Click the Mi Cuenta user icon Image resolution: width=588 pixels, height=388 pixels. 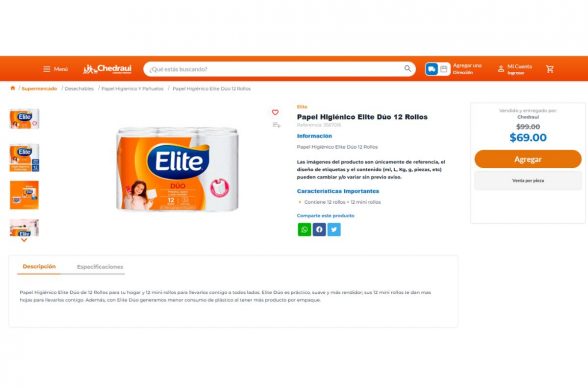(x=501, y=69)
